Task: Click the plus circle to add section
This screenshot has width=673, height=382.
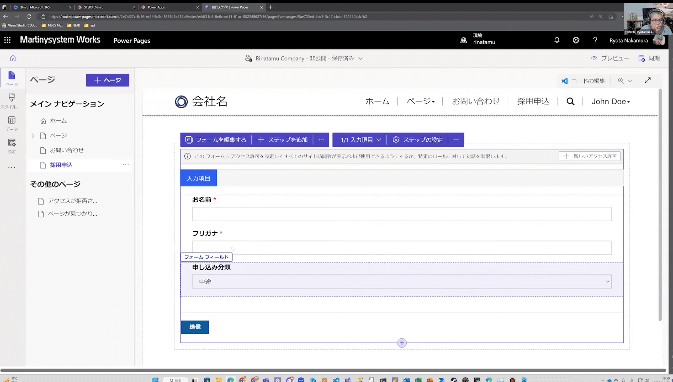Action: click(x=402, y=343)
